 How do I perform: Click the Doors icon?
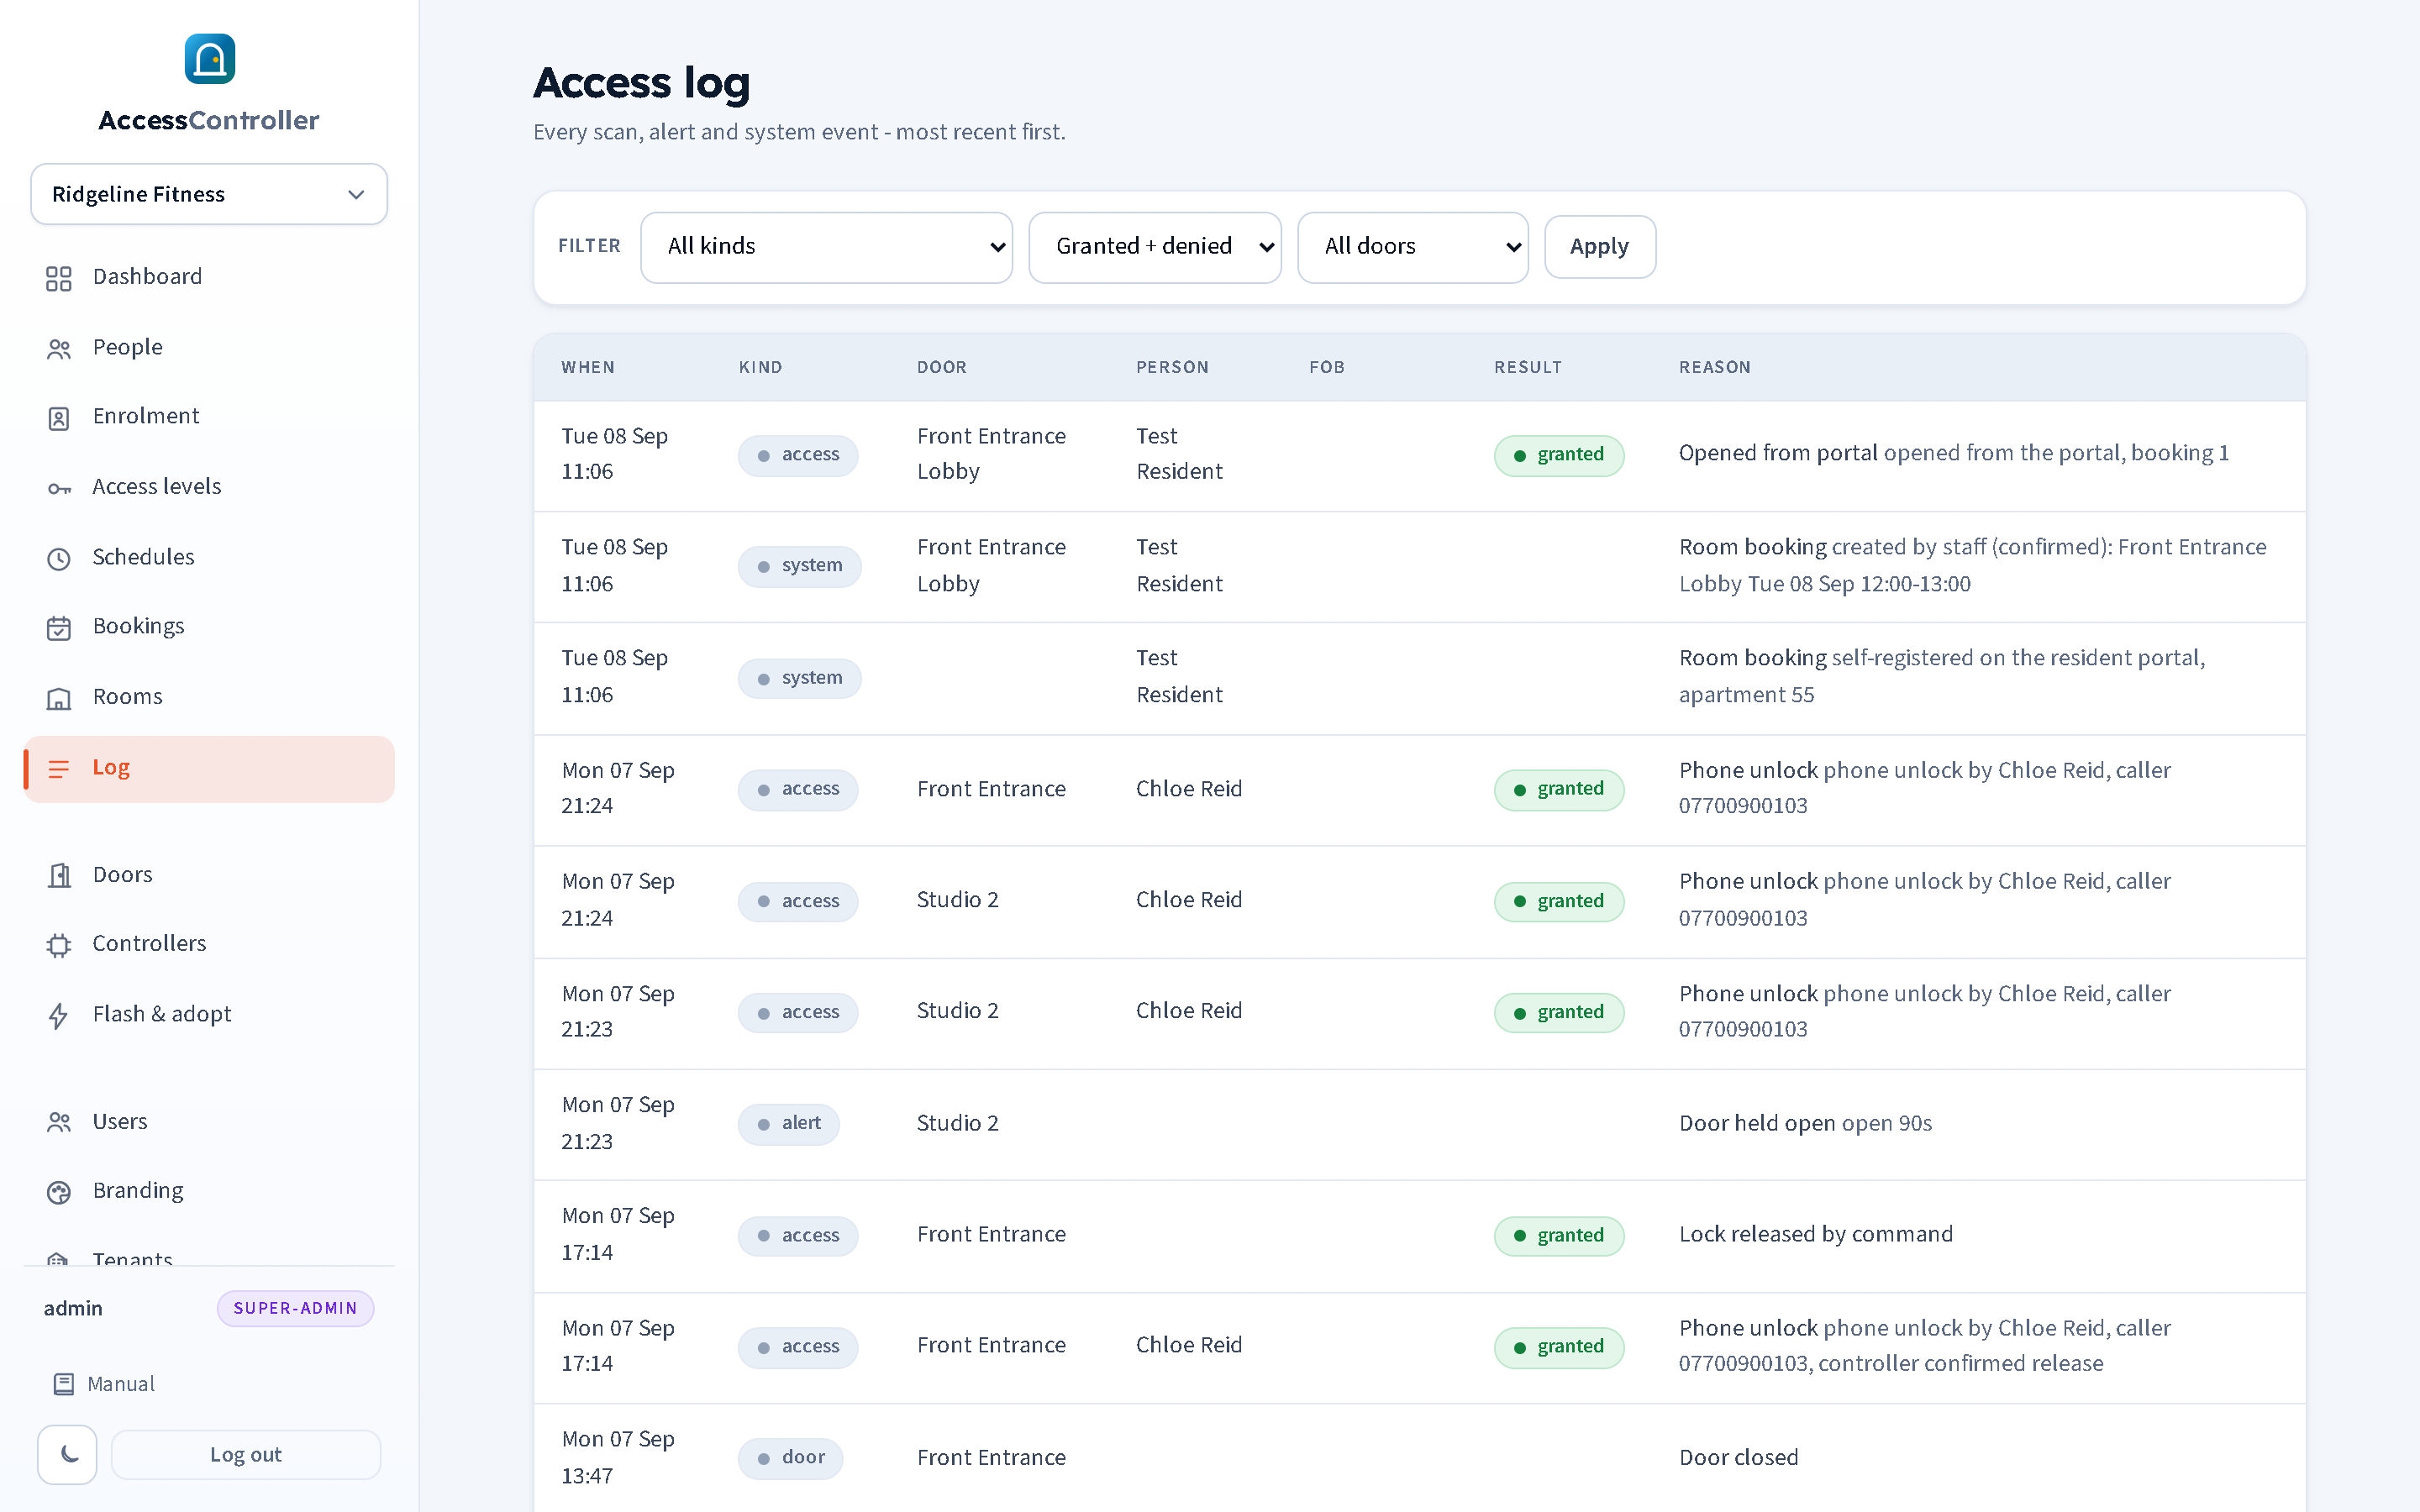[59, 876]
